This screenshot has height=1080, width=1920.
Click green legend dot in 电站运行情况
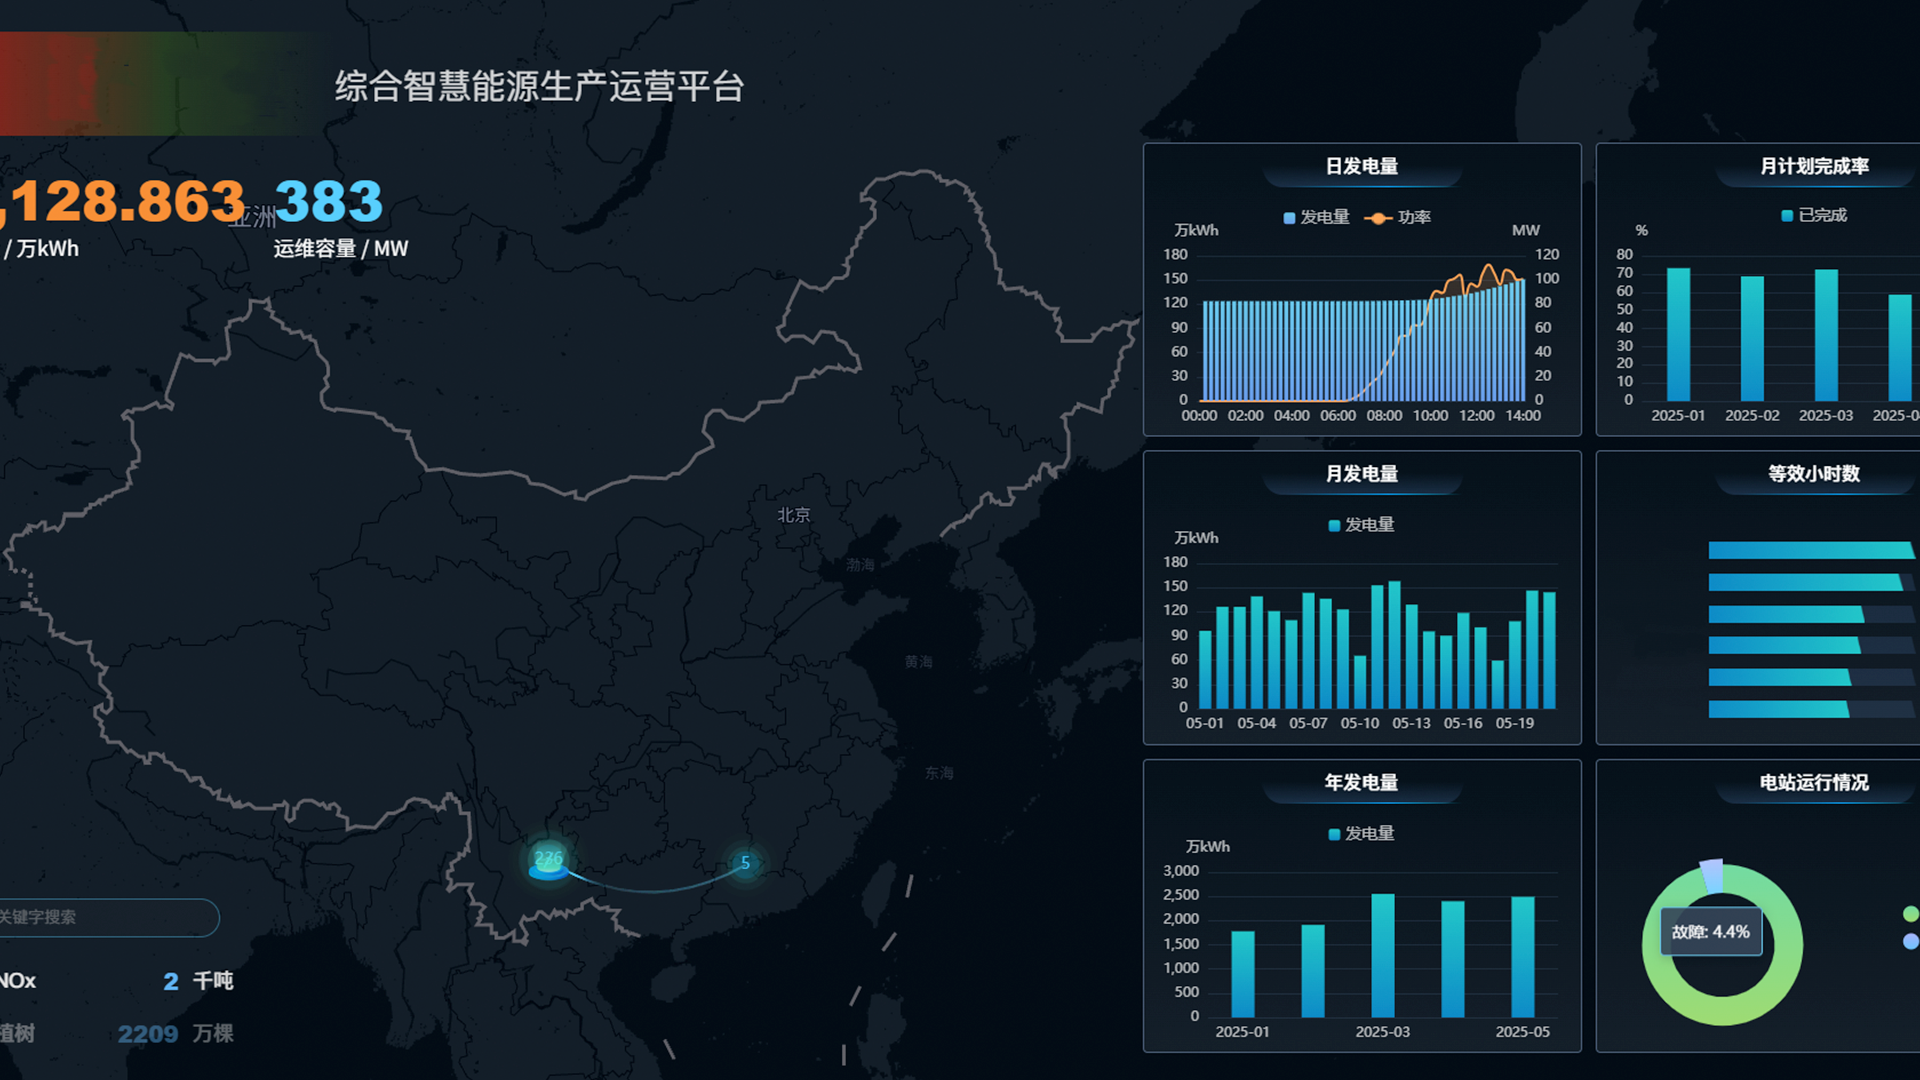pyautogui.click(x=1910, y=914)
